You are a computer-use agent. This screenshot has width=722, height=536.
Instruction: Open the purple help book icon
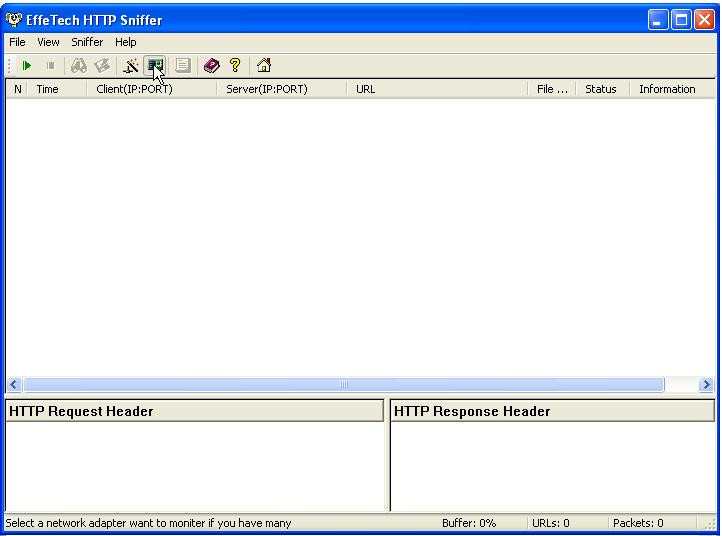click(211, 66)
